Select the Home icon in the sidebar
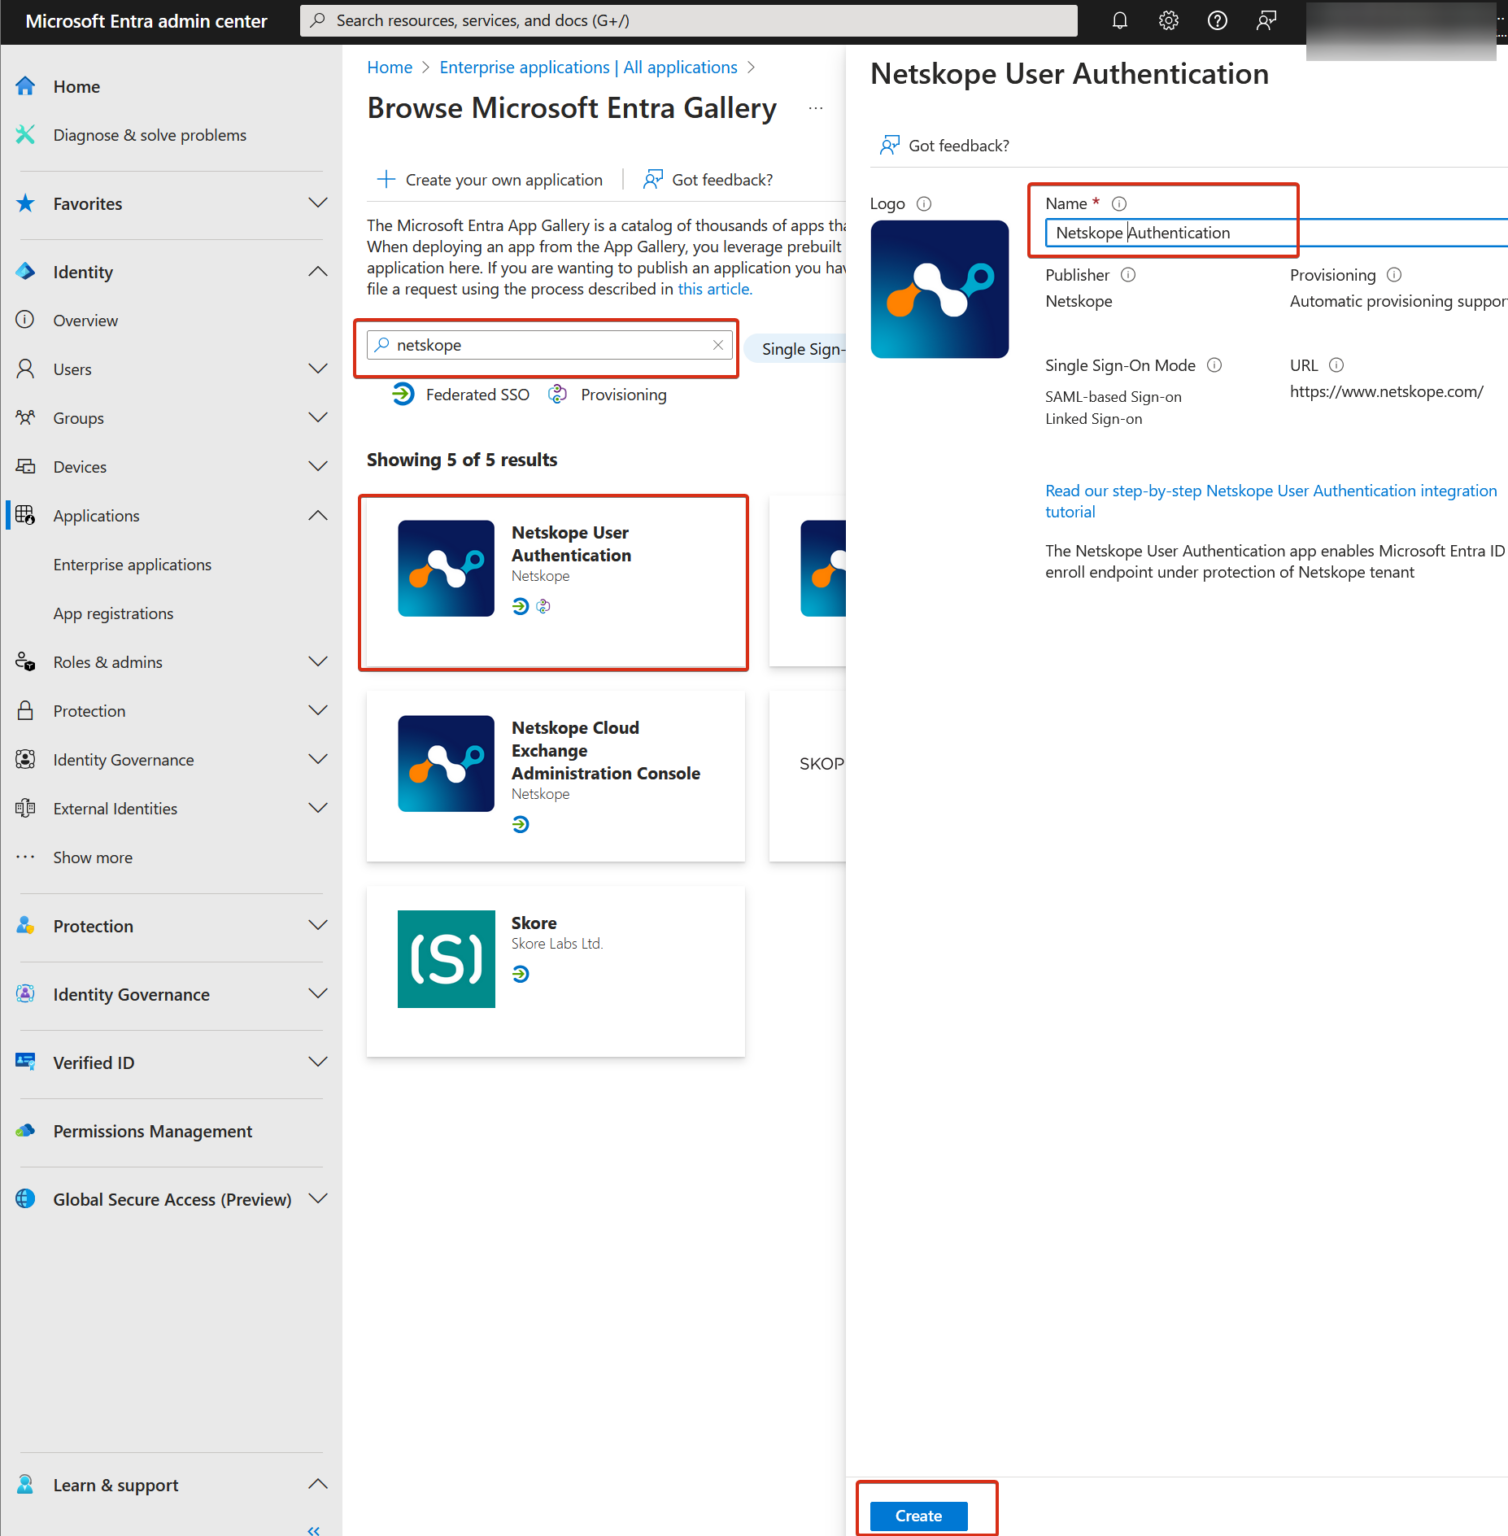Image resolution: width=1508 pixels, height=1536 pixels. coord(25,86)
